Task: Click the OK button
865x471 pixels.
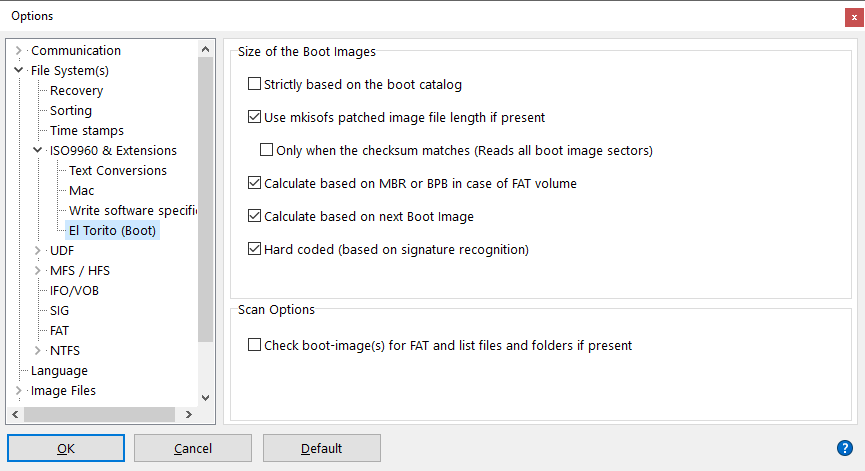Action: coord(66,448)
